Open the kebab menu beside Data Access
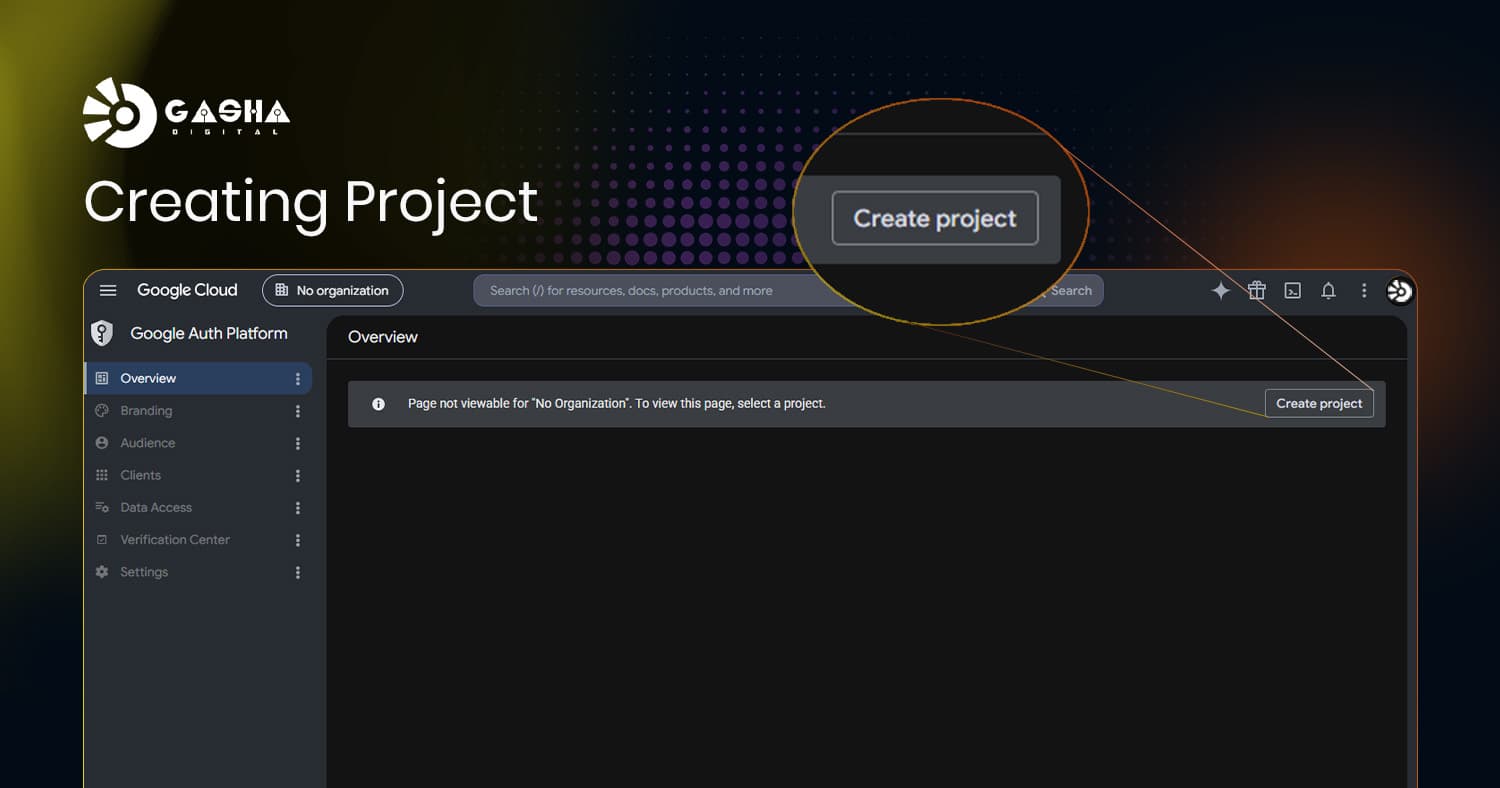This screenshot has width=1500, height=788. [297, 508]
